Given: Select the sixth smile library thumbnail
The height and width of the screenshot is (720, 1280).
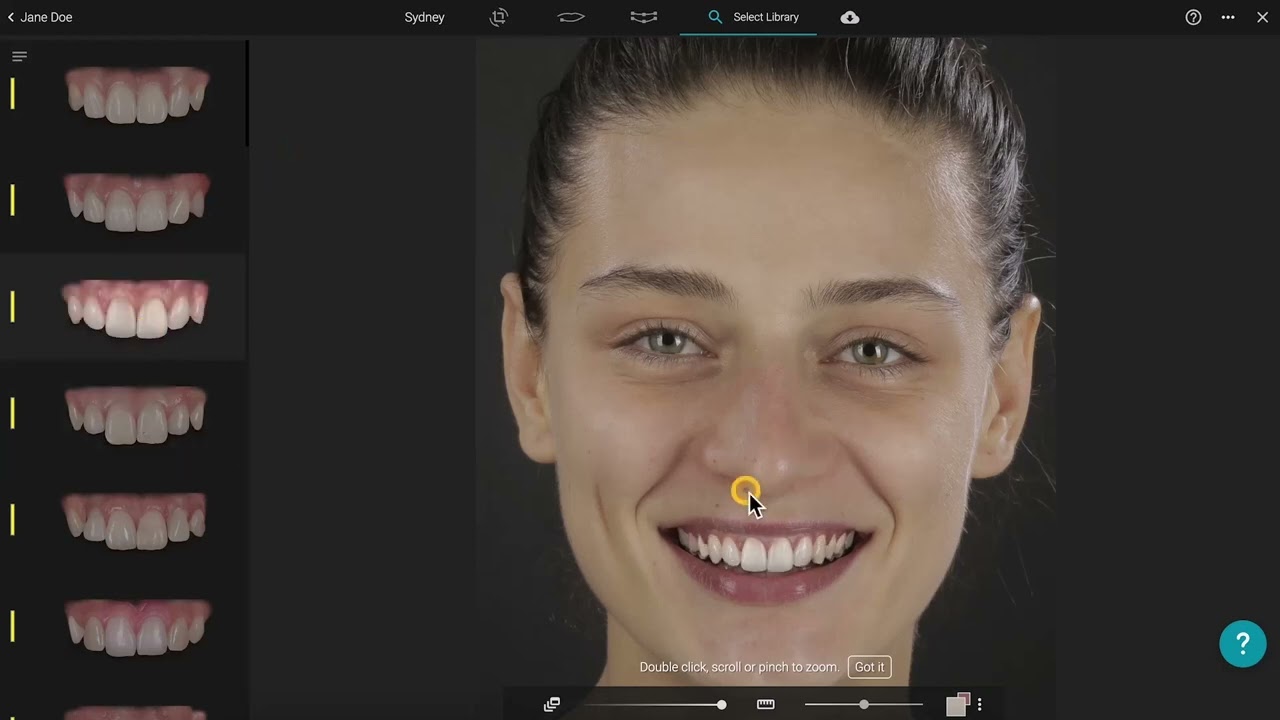Looking at the screenshot, I should click(137, 627).
